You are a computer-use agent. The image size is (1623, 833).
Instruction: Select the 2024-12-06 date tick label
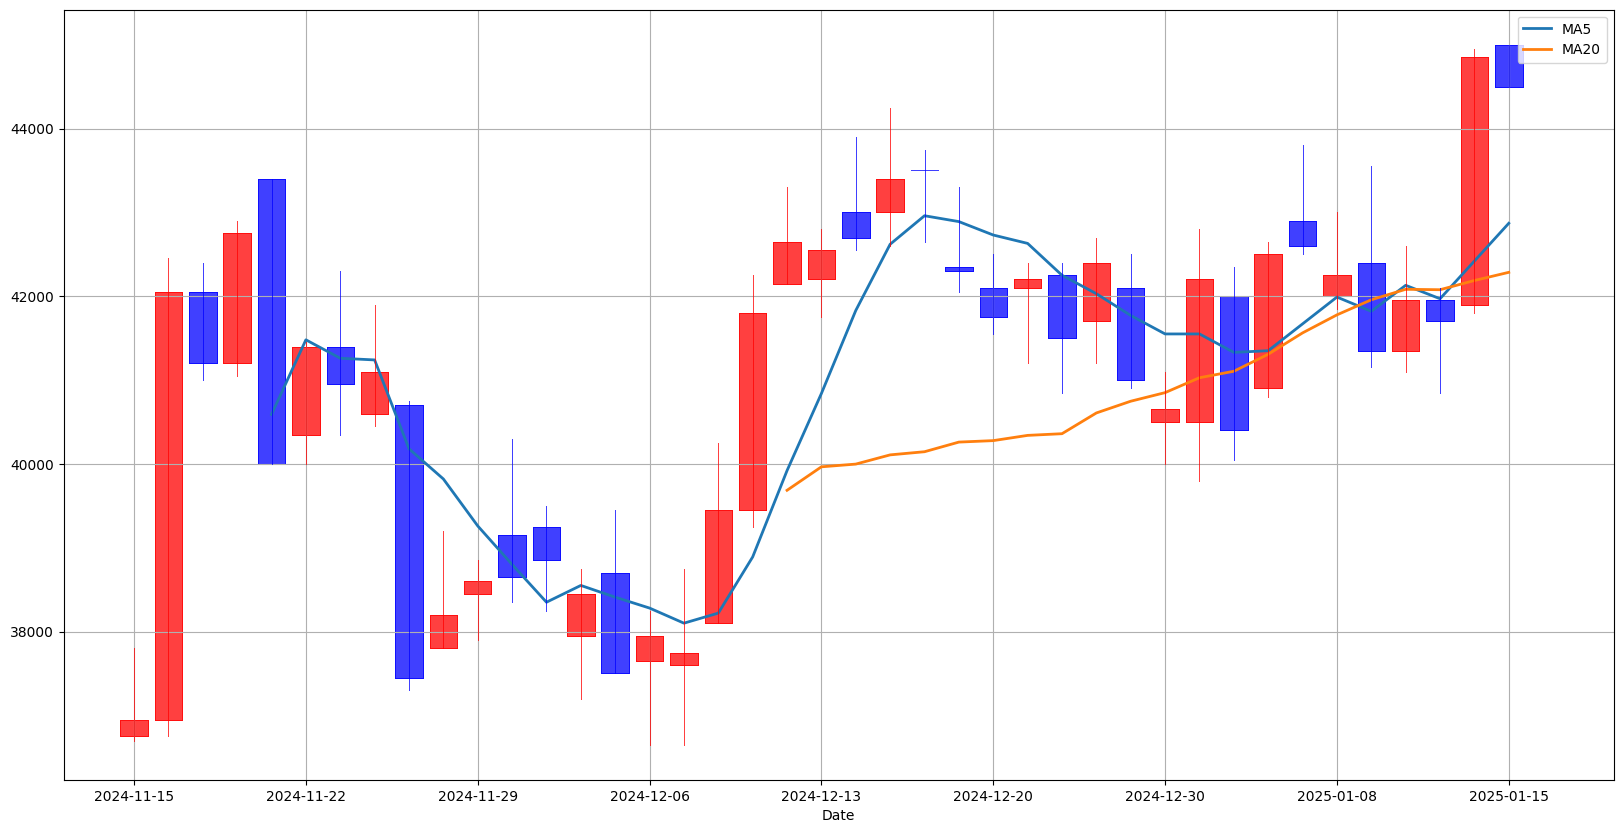pos(650,796)
